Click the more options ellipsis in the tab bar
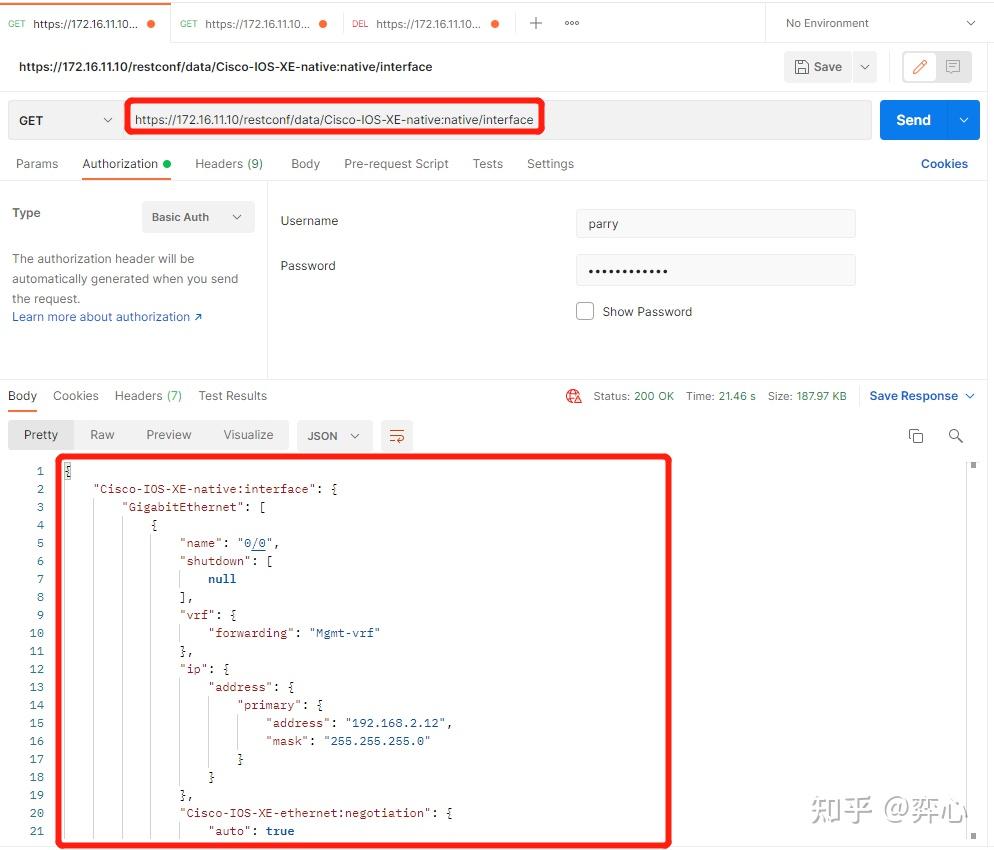 point(571,22)
